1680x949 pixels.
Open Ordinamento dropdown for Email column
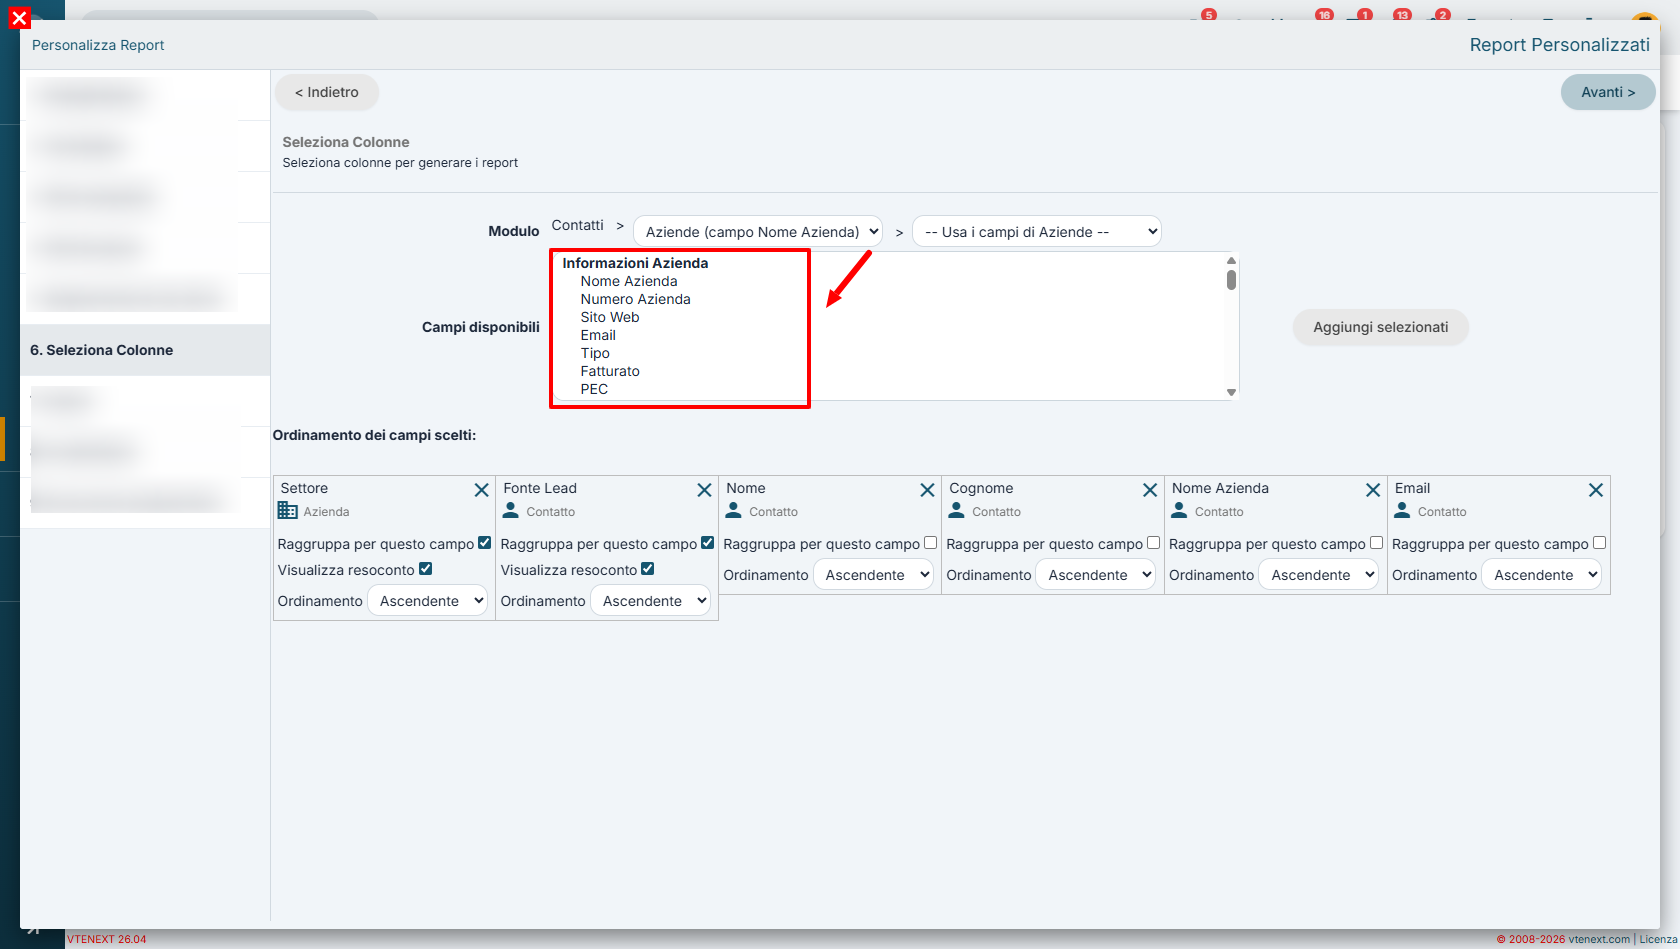1542,575
